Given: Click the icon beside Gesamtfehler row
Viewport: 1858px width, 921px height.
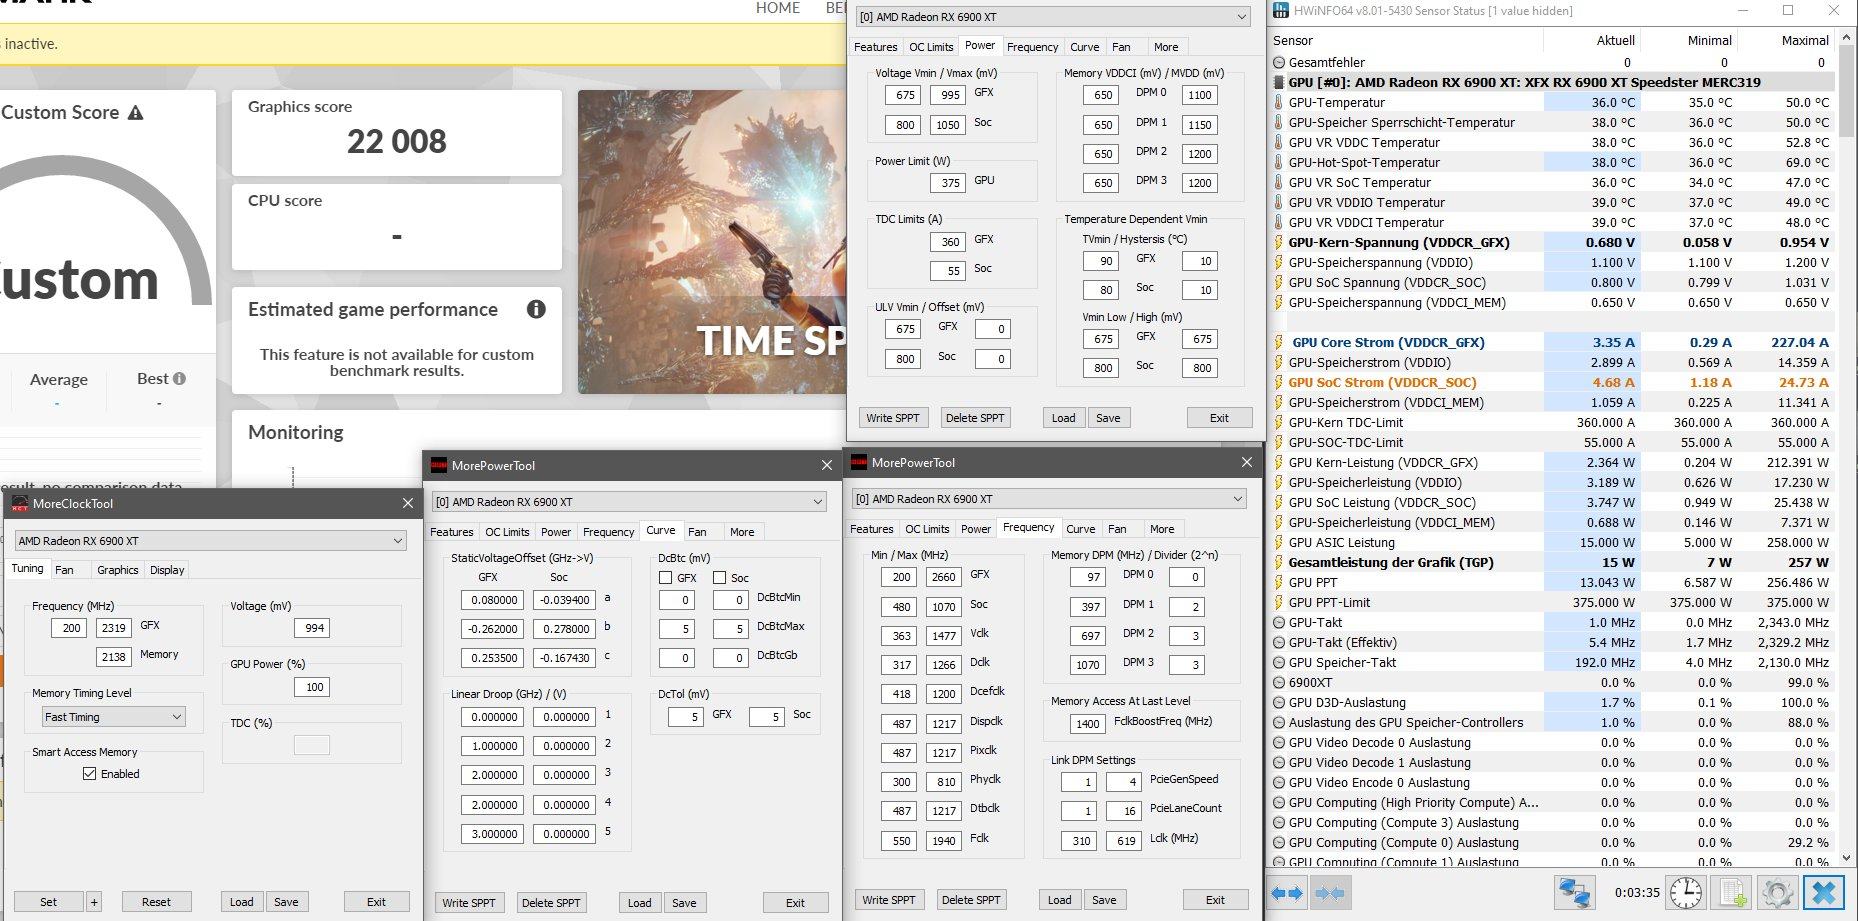Looking at the screenshot, I should click(x=1279, y=62).
